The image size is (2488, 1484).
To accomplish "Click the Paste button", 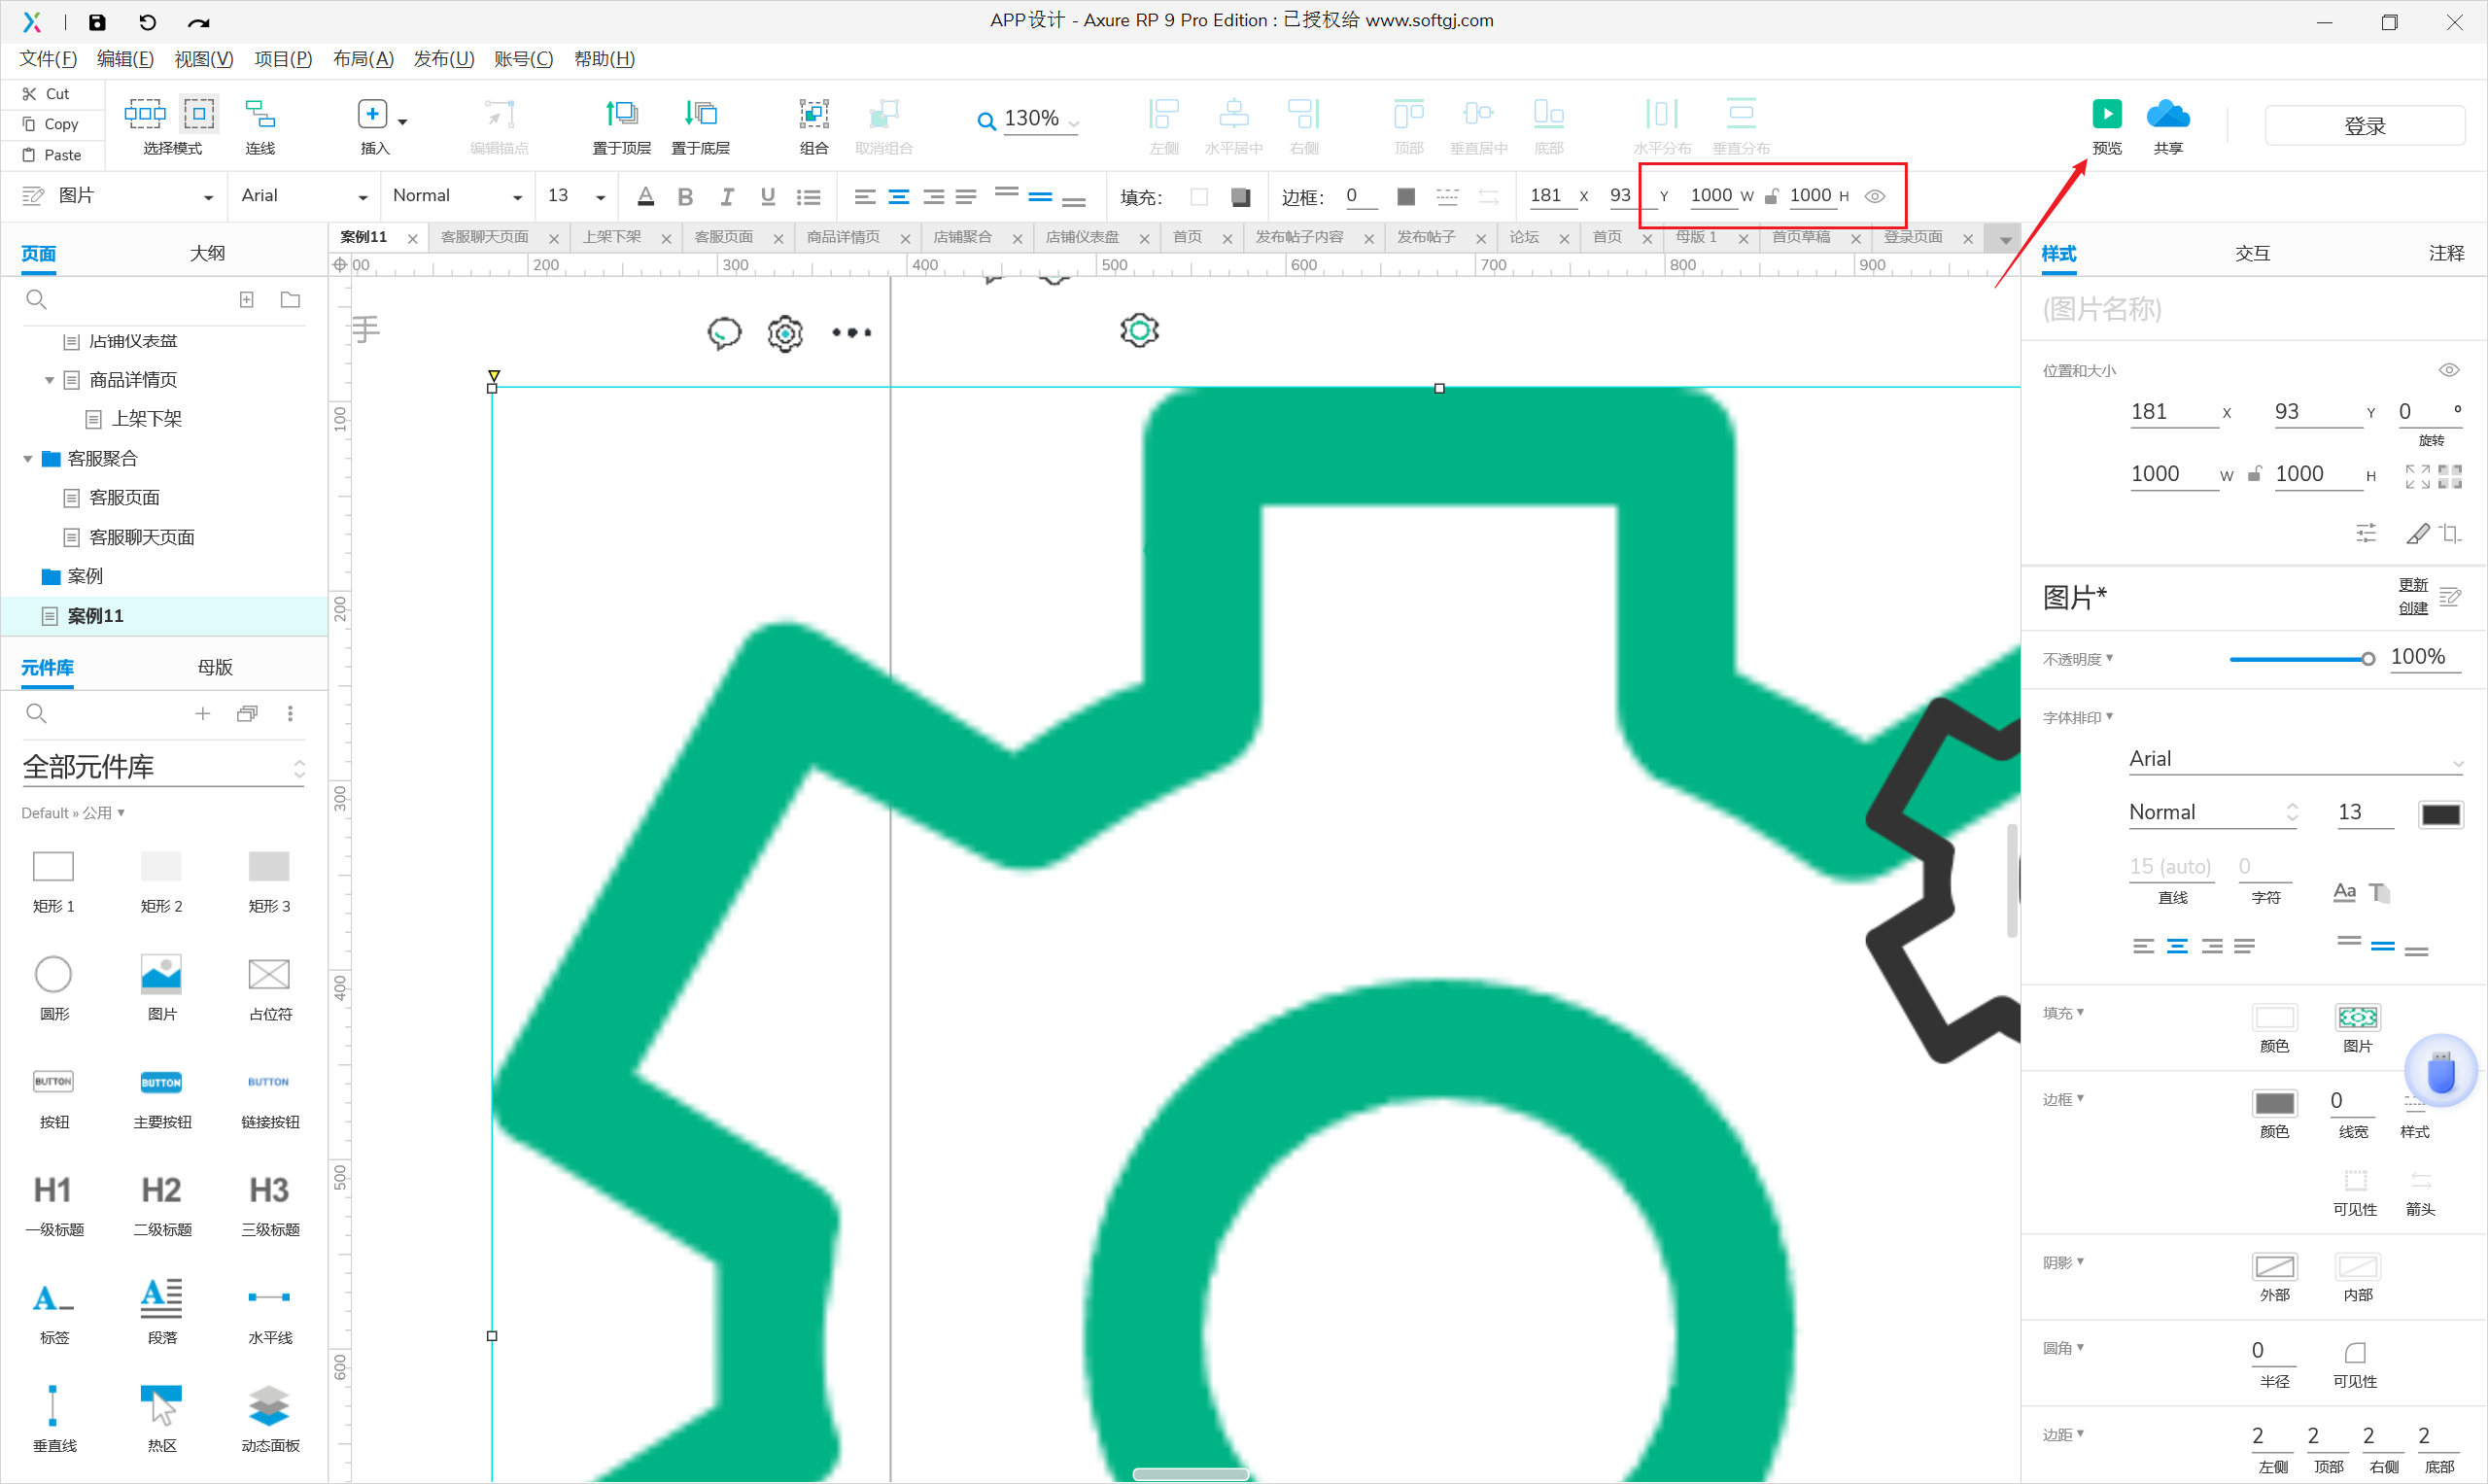I will 53,155.
